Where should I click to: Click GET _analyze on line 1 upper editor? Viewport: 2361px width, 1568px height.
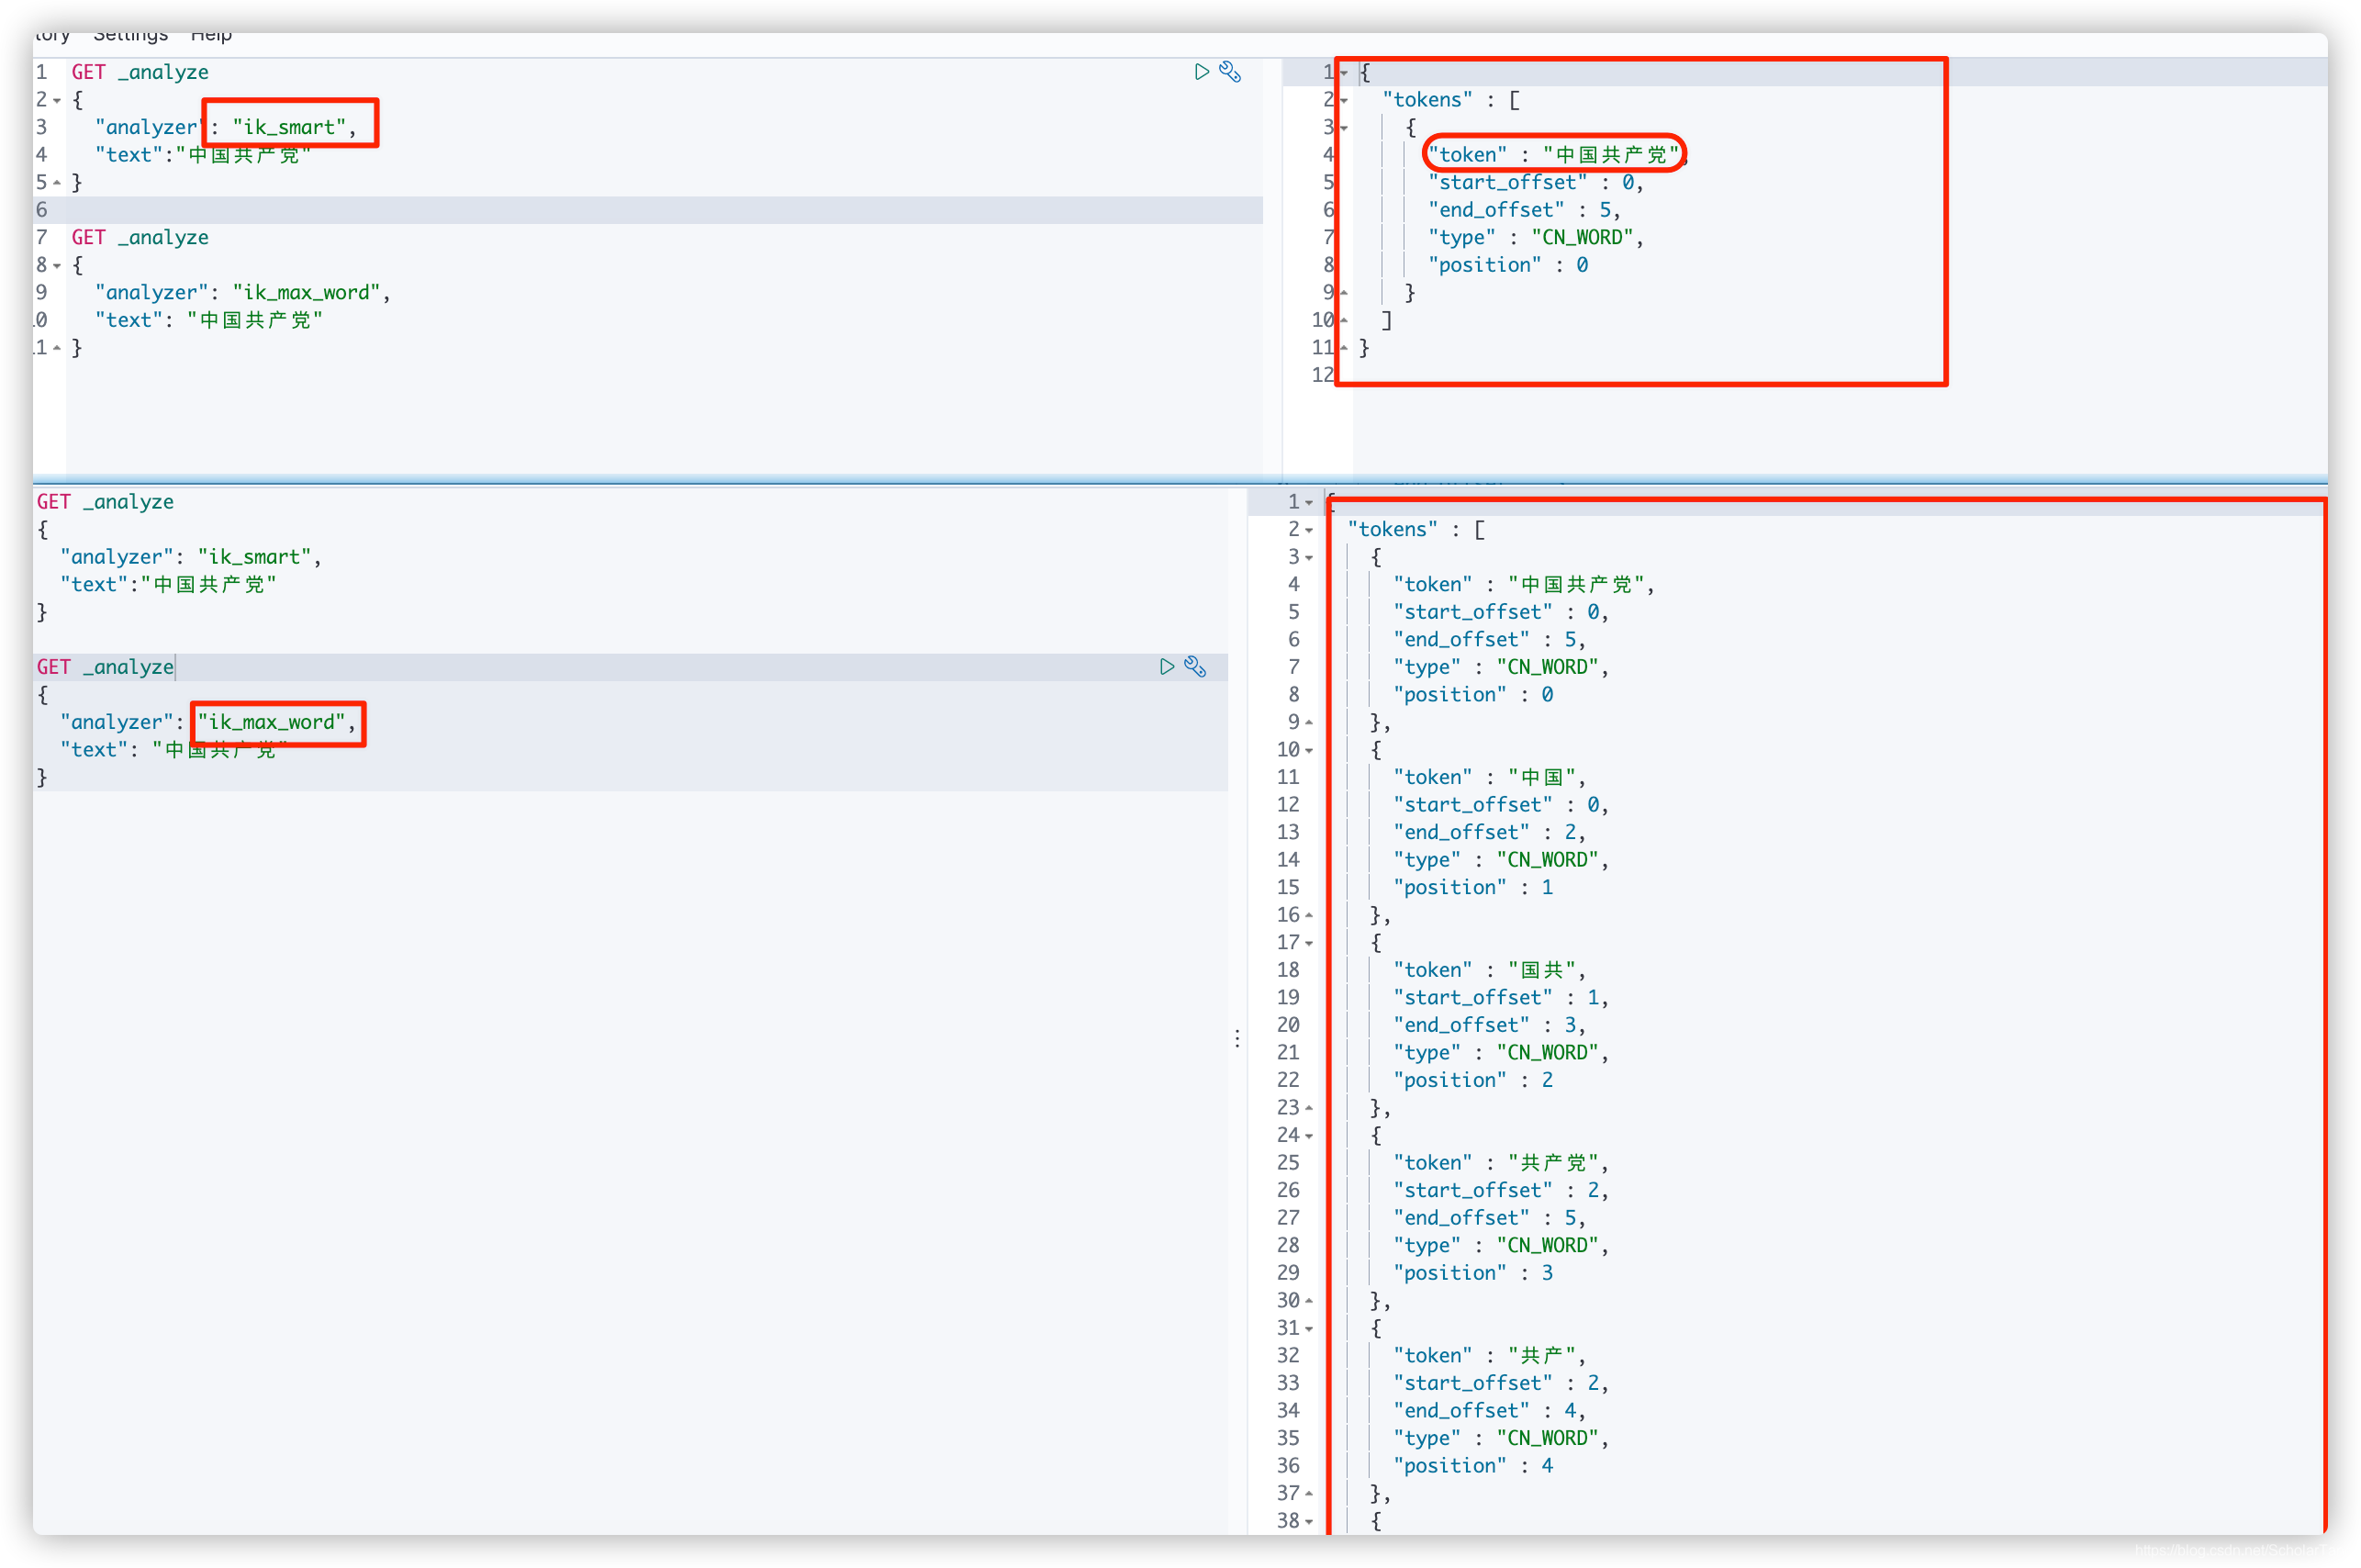click(x=140, y=72)
